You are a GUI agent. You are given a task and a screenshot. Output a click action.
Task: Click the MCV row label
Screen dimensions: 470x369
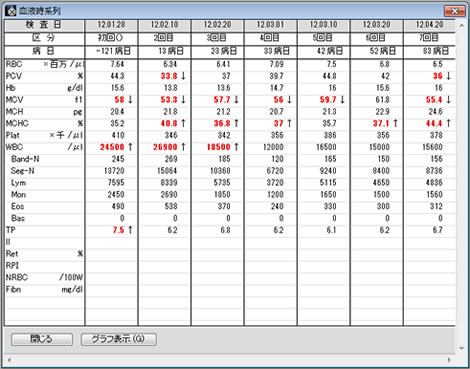pyautogui.click(x=14, y=100)
